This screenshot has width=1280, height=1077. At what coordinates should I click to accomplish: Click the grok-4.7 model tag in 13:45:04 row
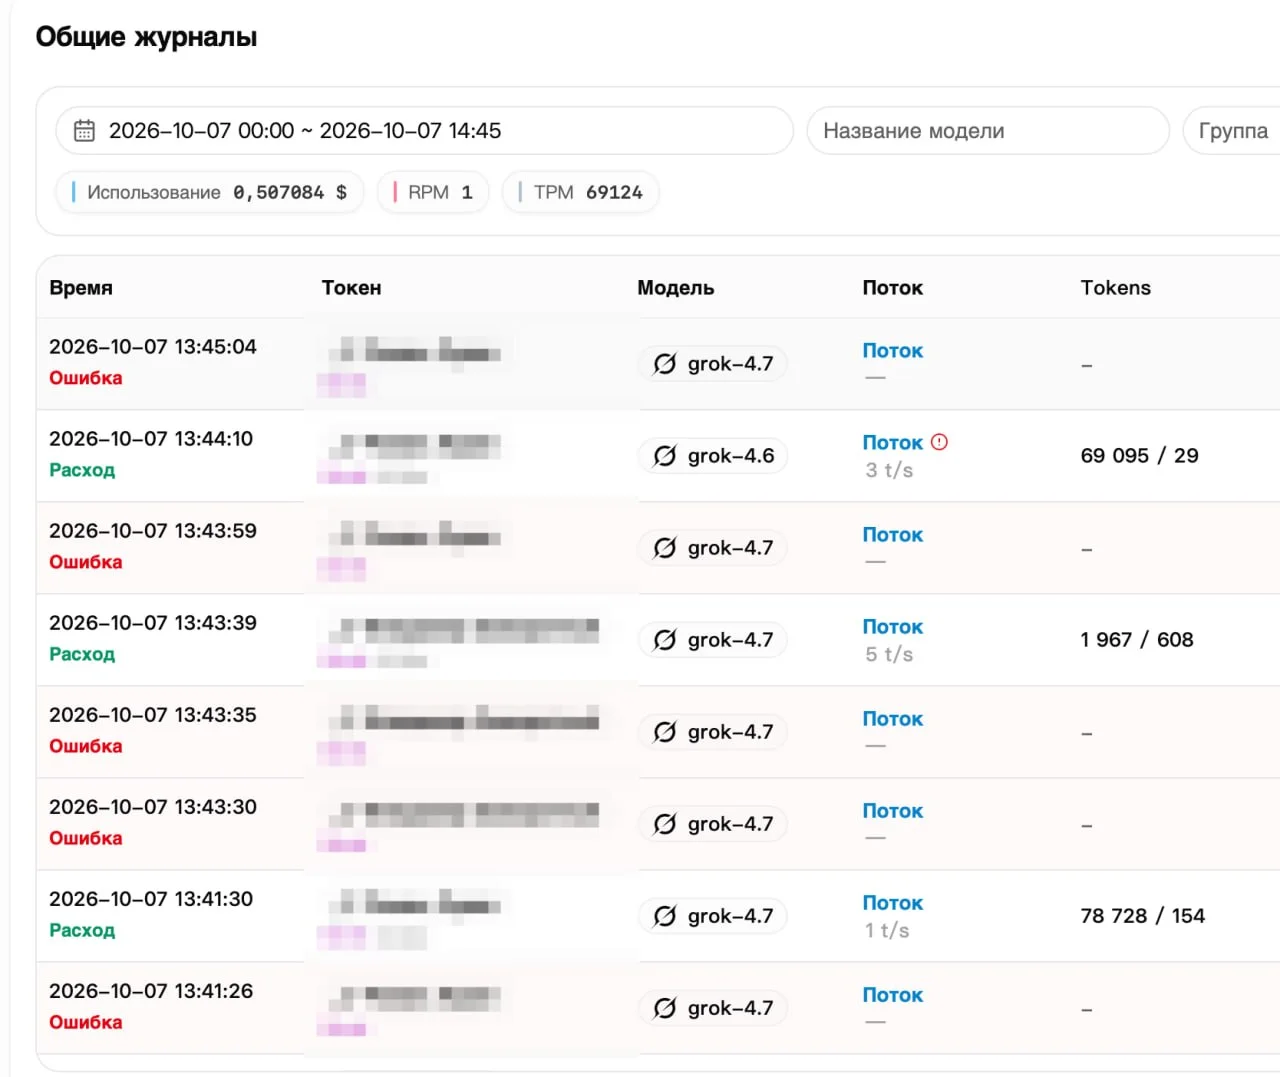click(713, 364)
